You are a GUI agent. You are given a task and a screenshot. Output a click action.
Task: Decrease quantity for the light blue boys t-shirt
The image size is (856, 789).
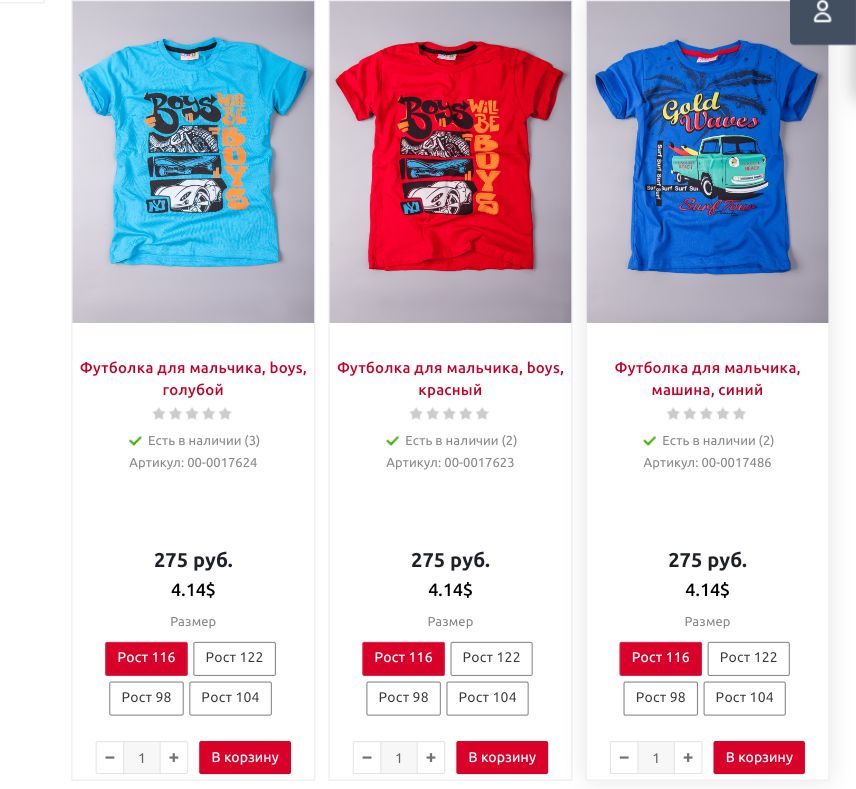tap(110, 757)
